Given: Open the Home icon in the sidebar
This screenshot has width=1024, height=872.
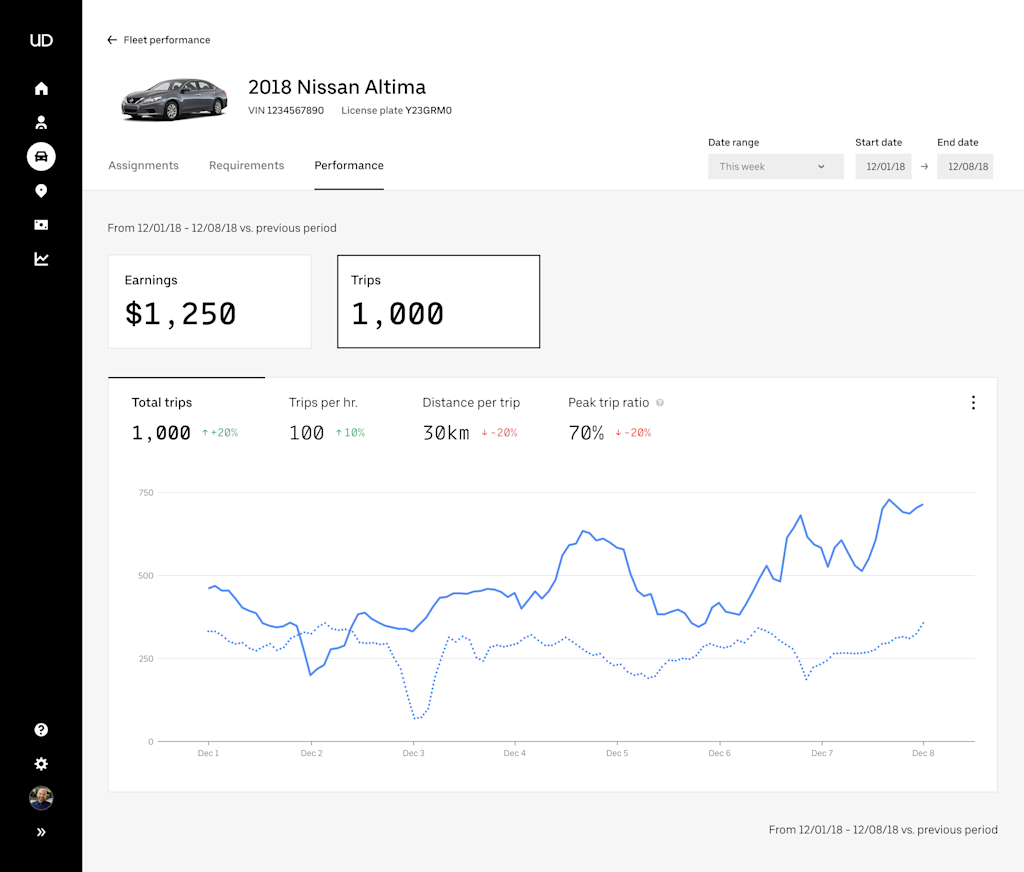Looking at the screenshot, I should point(40,88).
